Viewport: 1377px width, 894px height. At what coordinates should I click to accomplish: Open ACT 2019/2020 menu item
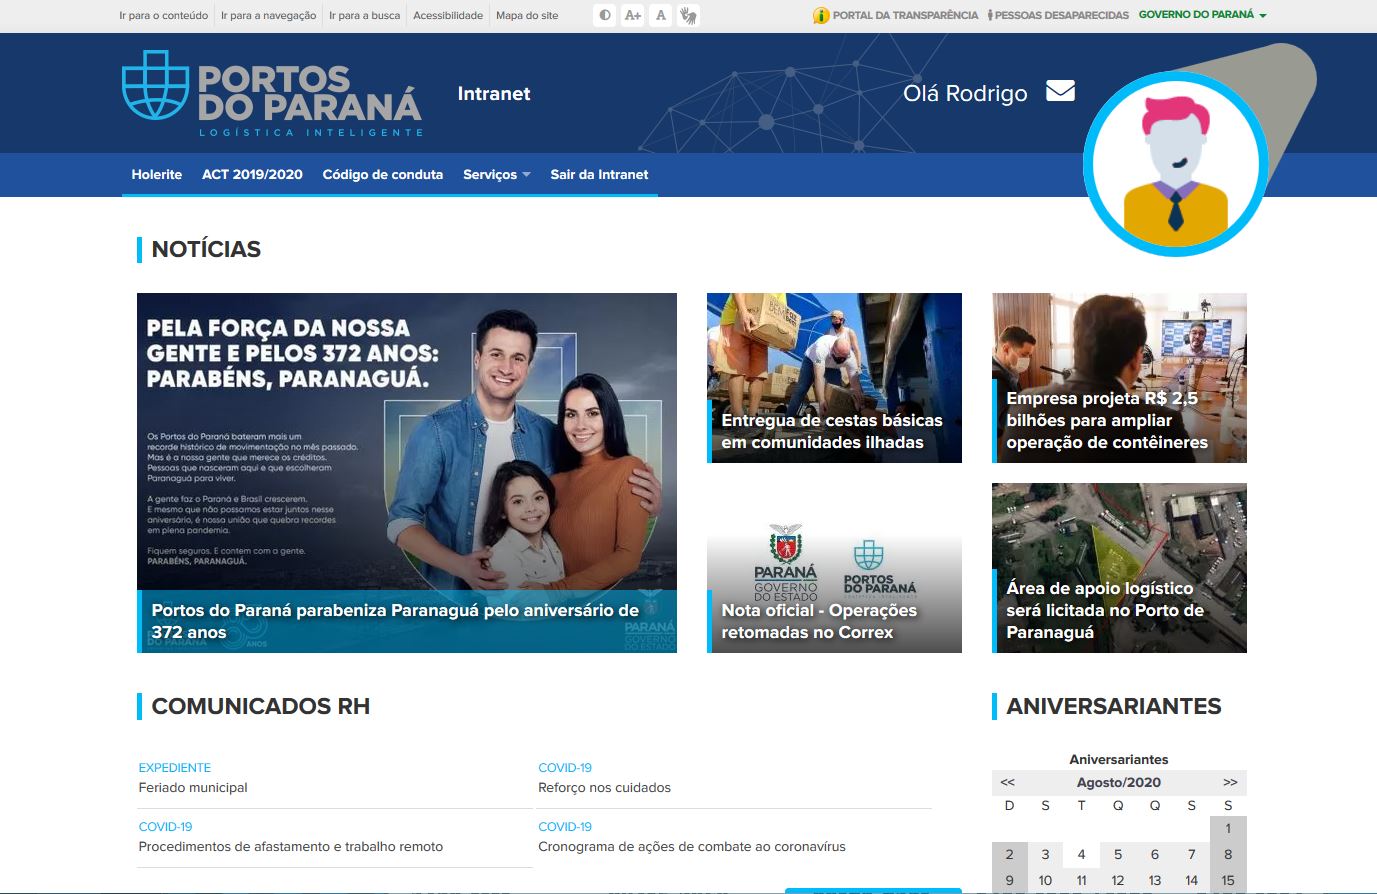(252, 174)
